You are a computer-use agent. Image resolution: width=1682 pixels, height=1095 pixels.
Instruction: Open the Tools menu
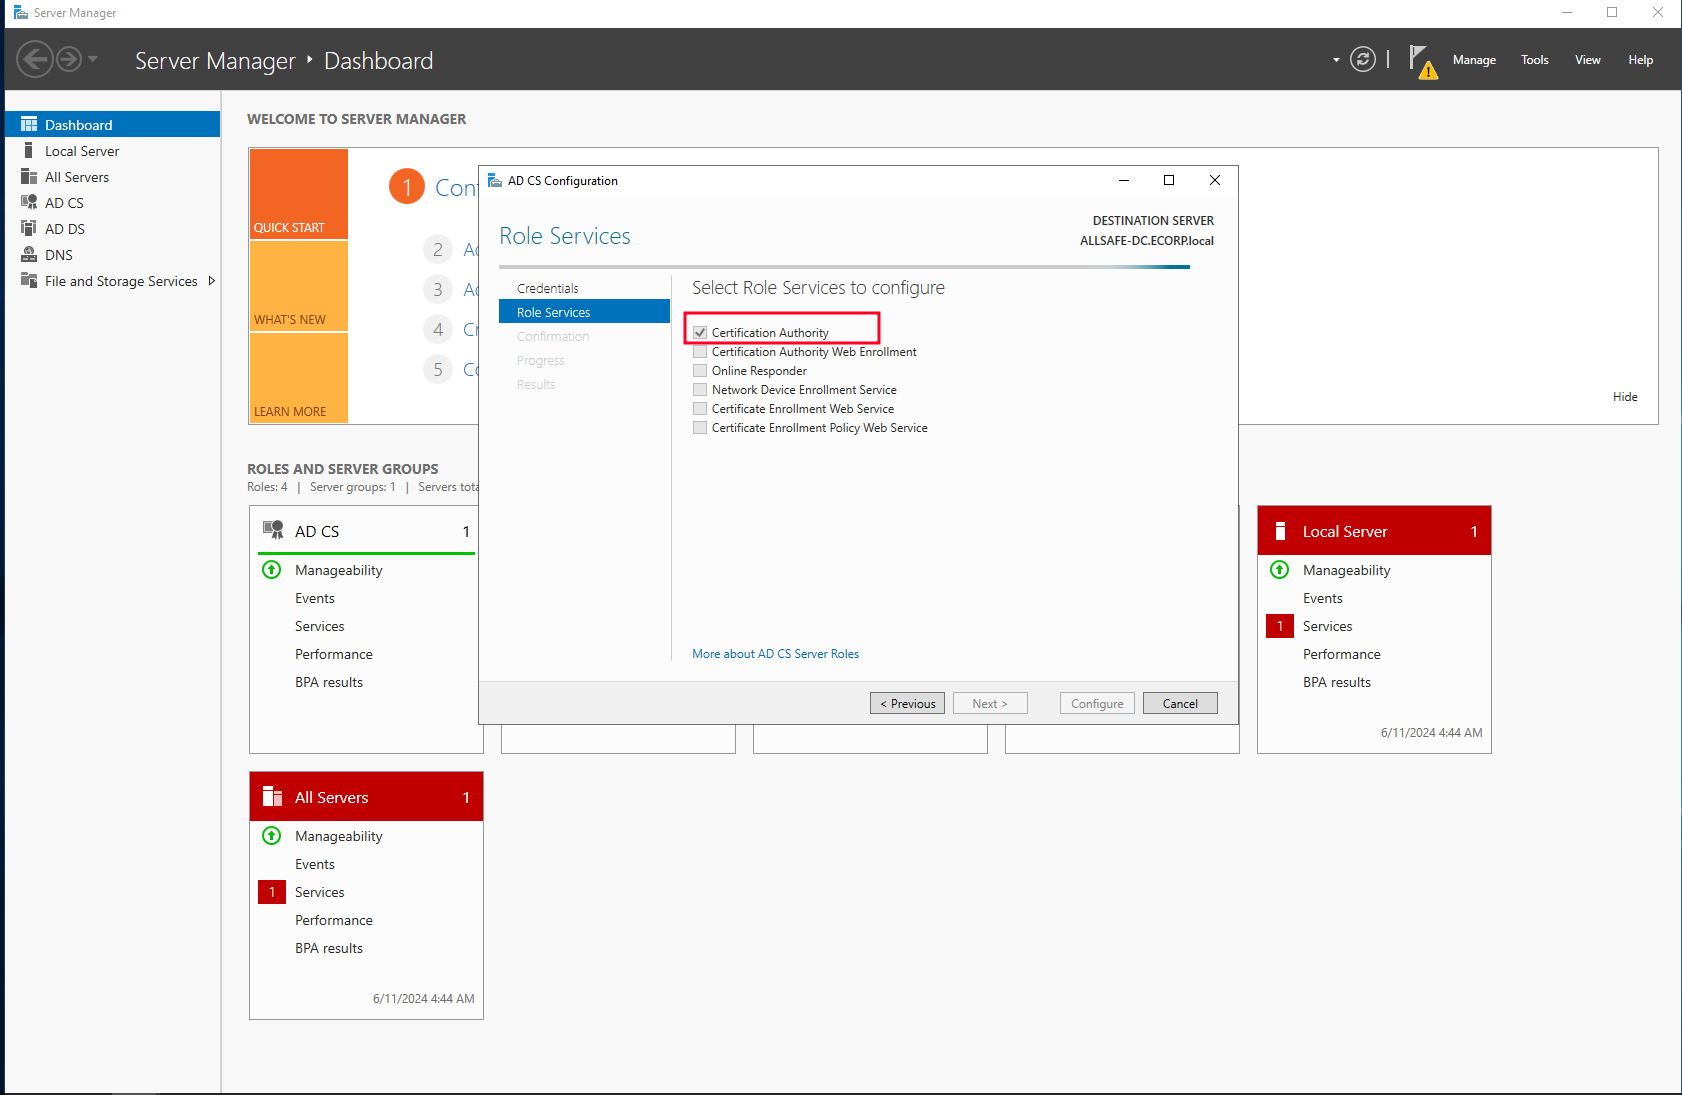(x=1535, y=60)
